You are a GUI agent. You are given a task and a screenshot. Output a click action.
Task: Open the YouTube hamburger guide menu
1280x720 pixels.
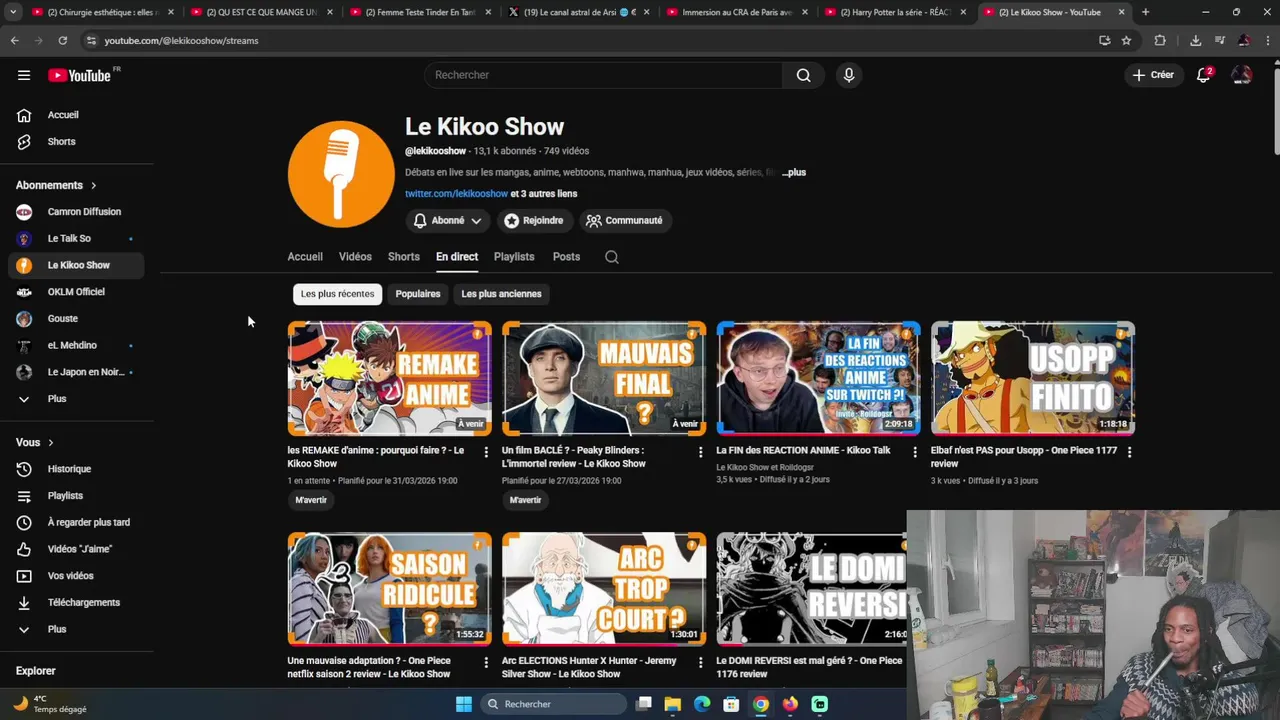pyautogui.click(x=24, y=75)
